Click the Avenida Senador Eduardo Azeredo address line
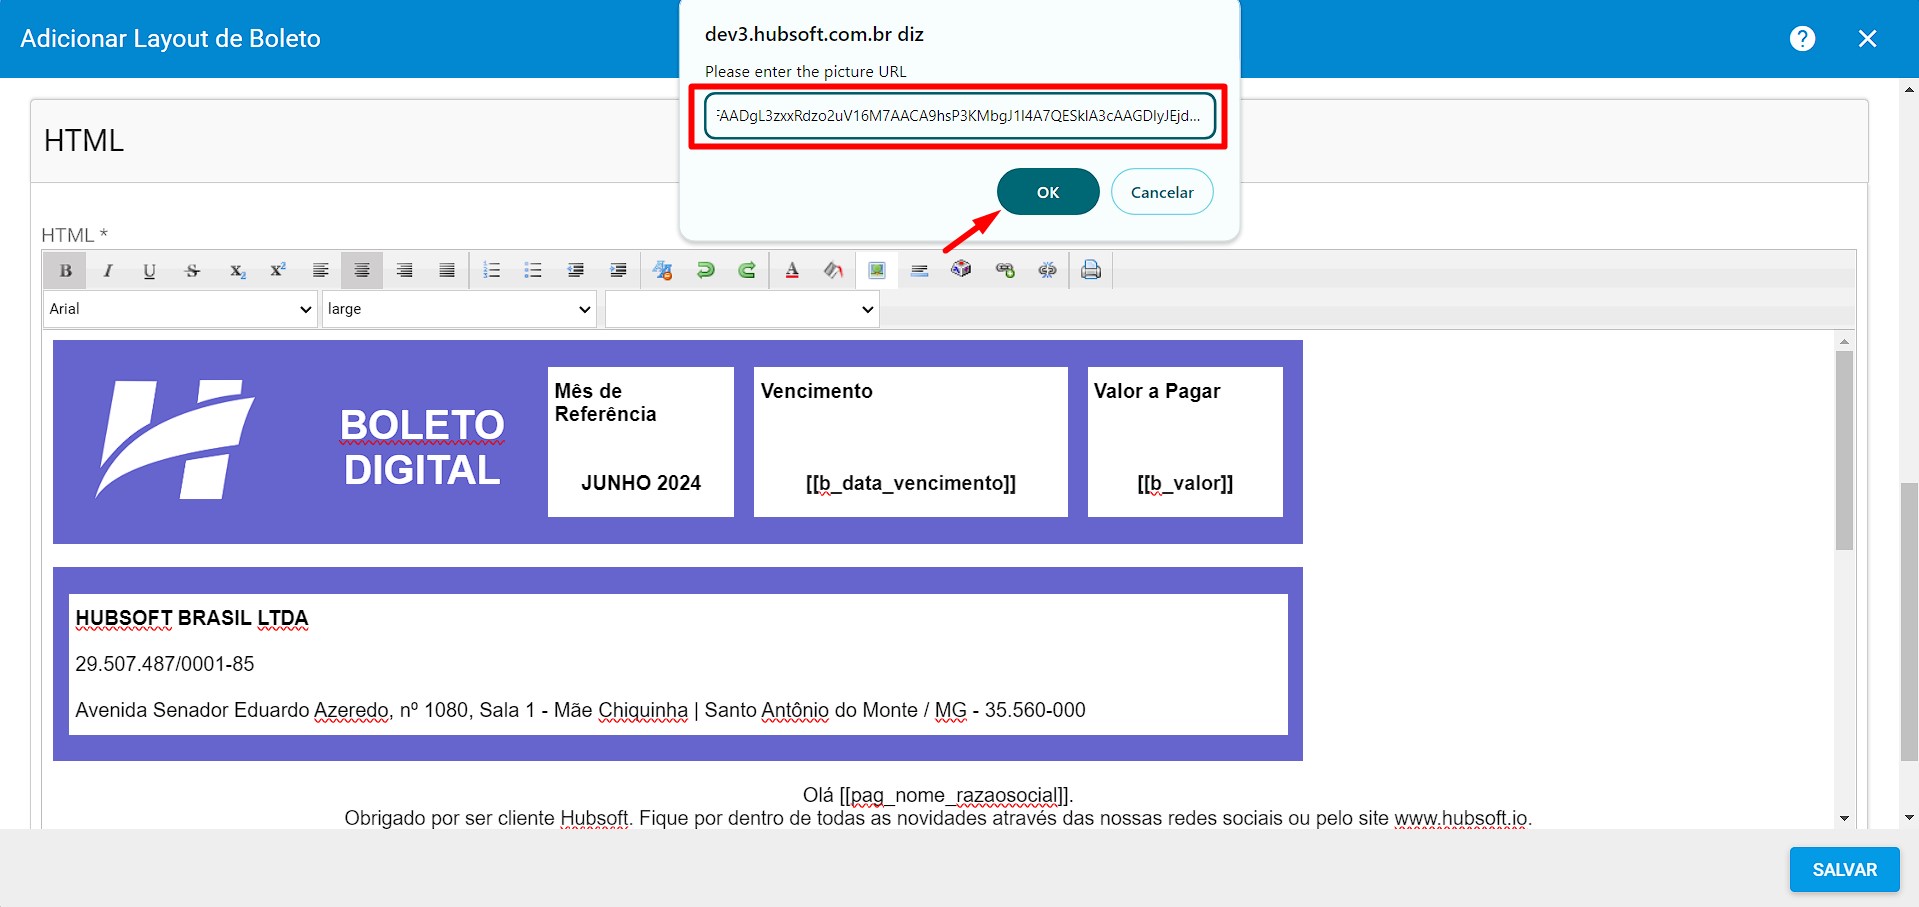1919x907 pixels. (x=580, y=710)
